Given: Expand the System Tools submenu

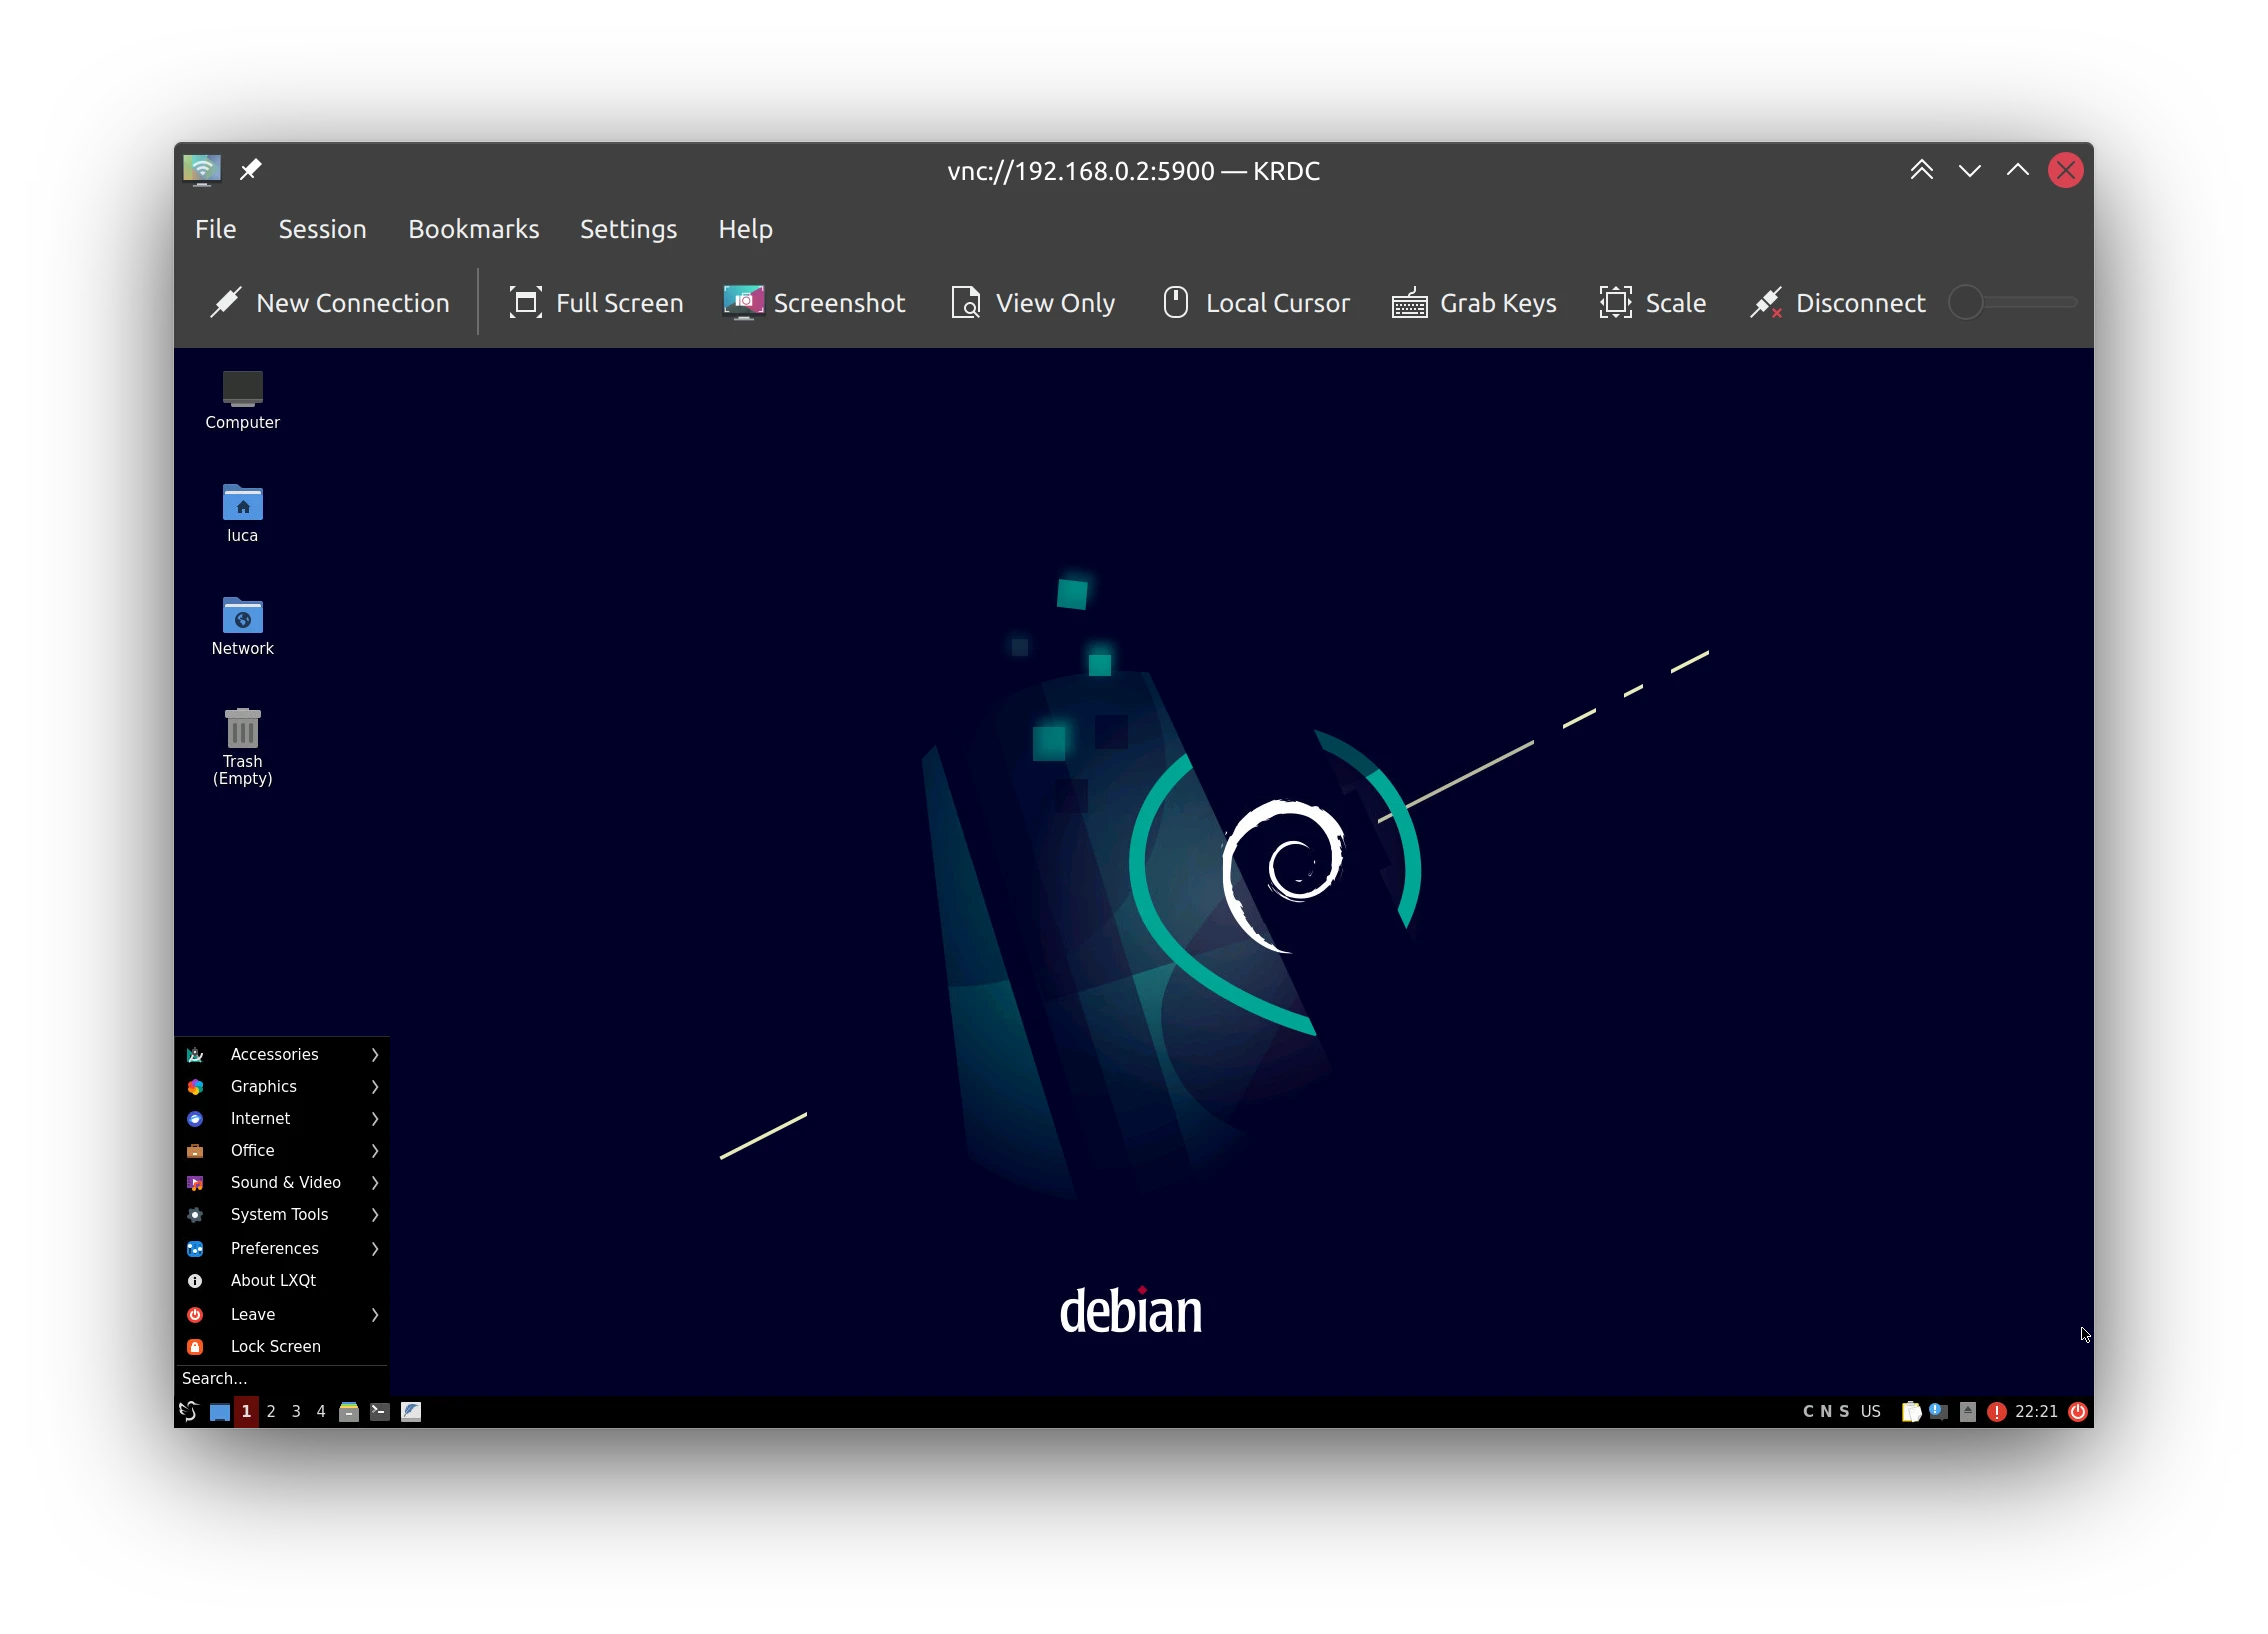Looking at the screenshot, I should pos(282,1215).
